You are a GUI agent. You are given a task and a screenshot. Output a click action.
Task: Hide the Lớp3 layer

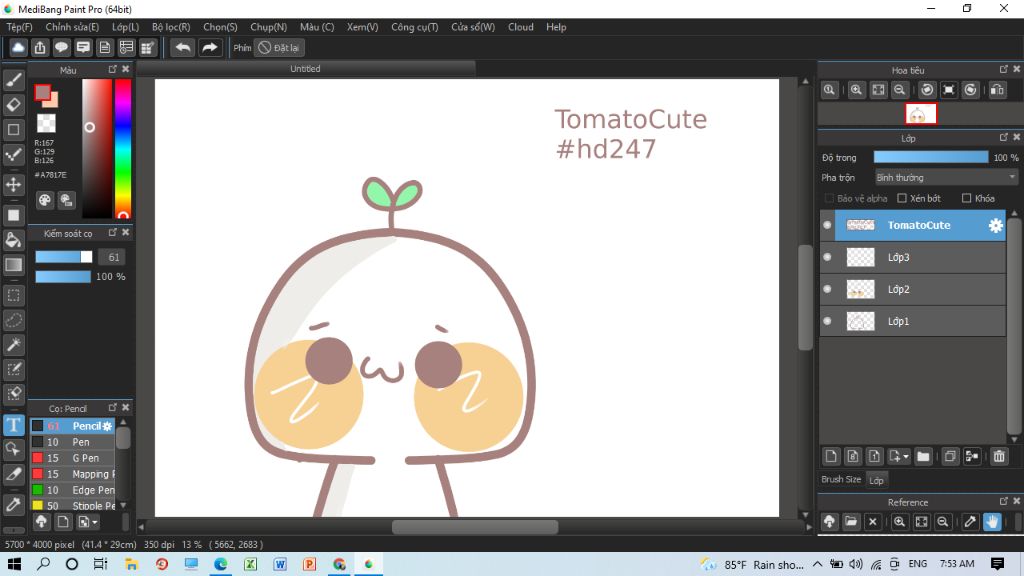[827, 257]
